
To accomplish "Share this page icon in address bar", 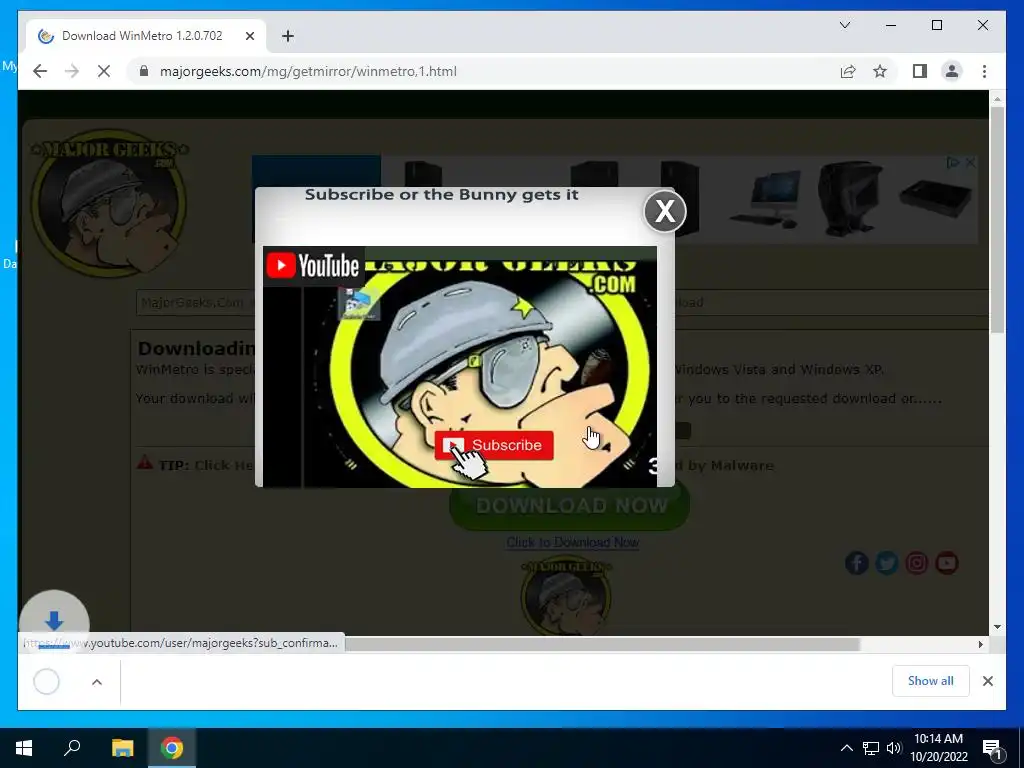I will point(848,71).
